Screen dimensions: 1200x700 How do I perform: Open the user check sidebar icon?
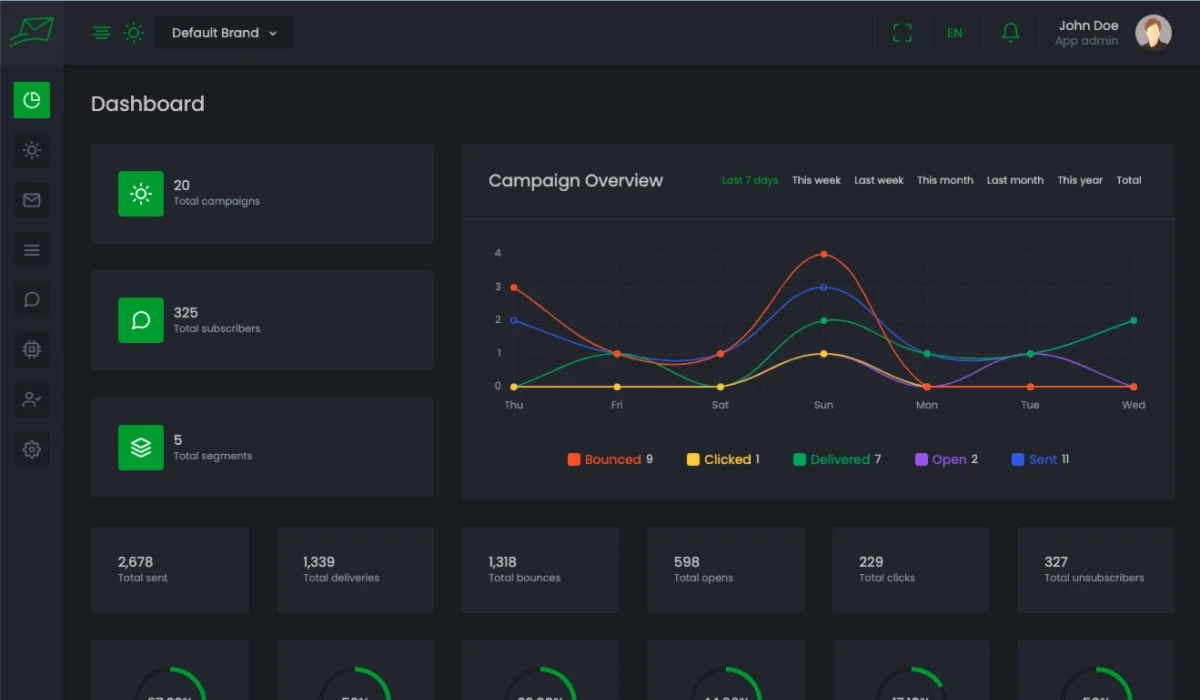click(31, 399)
